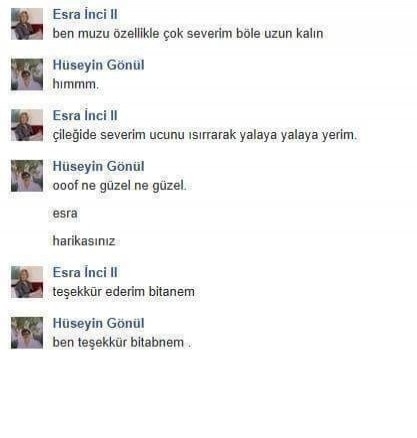Select the 'hımmm.' message text
This screenshot has width=417, height=438.
[76, 84]
